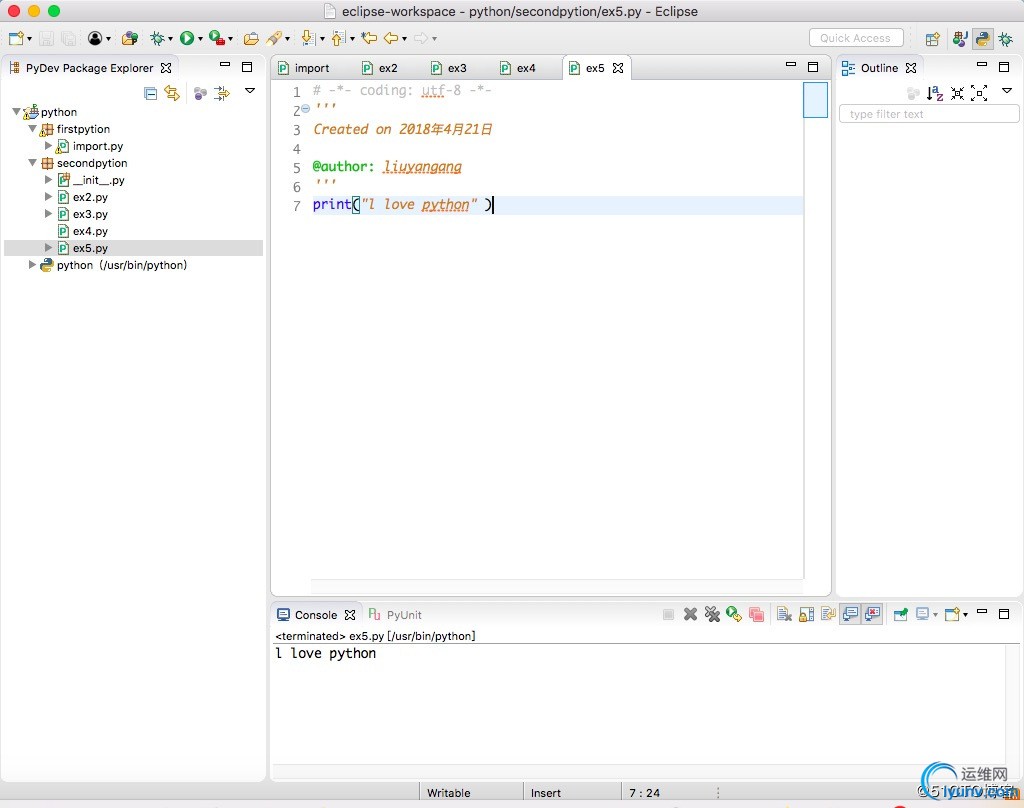Clear the Console output

[784, 614]
